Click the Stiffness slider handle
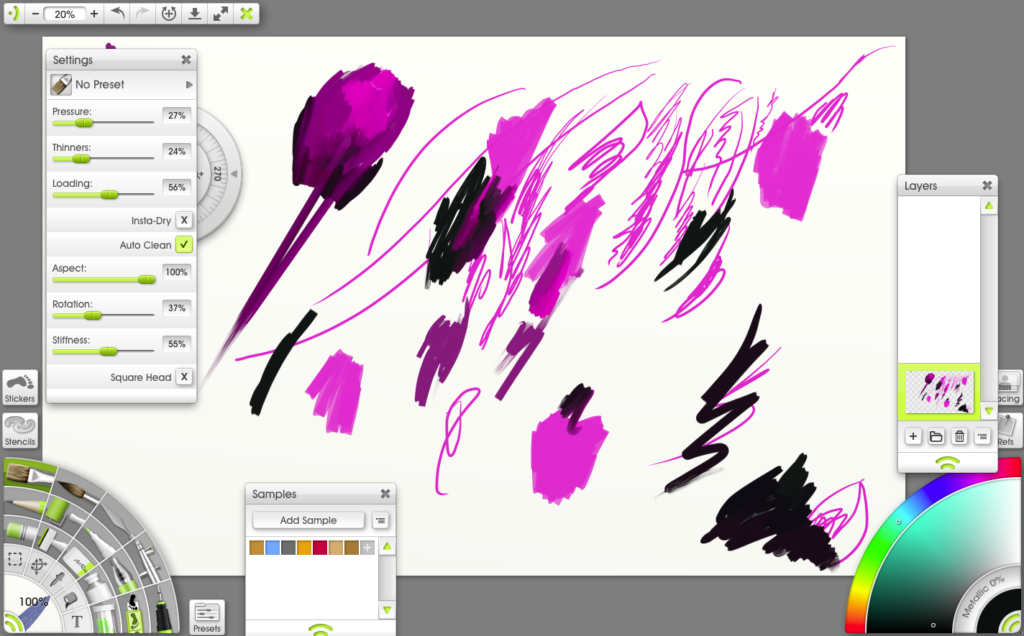 (108, 351)
